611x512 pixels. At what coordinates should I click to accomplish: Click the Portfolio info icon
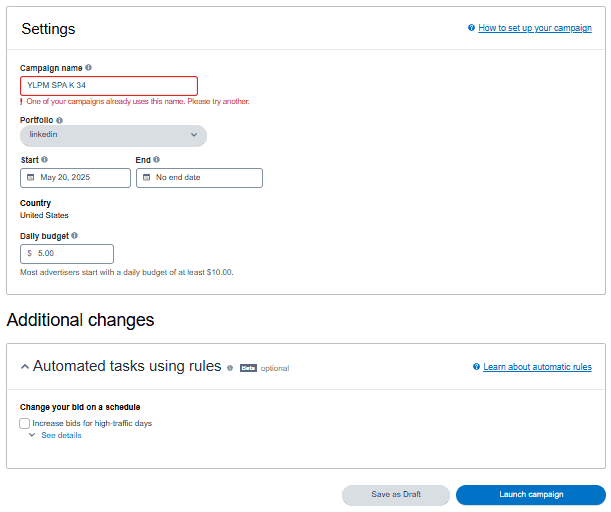(59, 120)
